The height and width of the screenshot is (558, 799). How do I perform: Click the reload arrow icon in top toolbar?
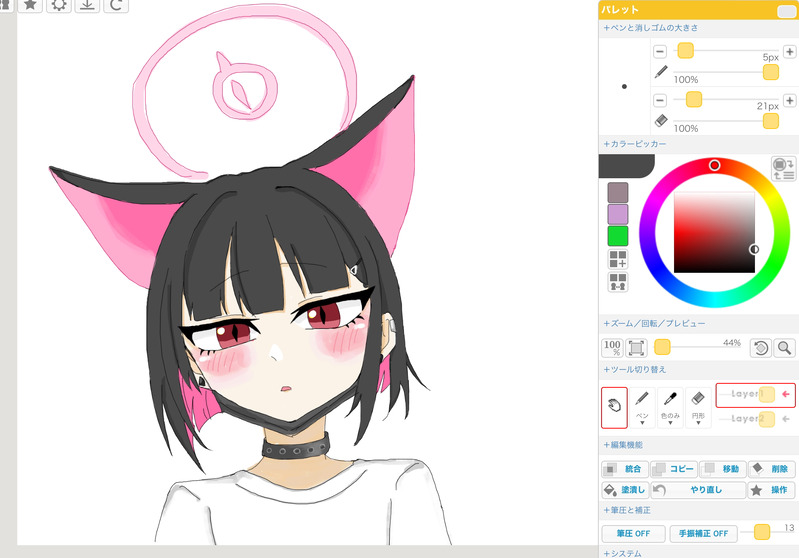[116, 5]
